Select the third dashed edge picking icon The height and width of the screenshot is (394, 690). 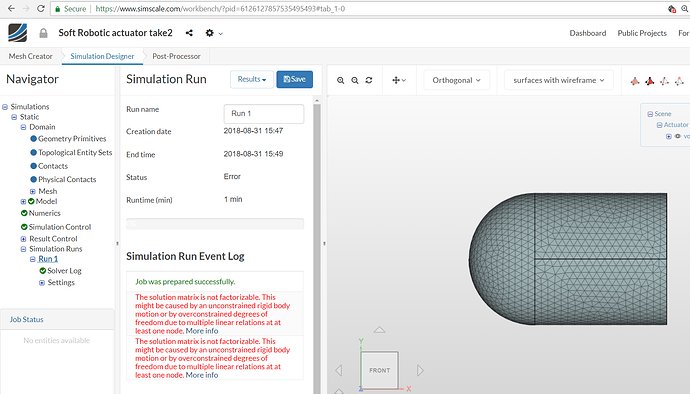click(x=664, y=81)
